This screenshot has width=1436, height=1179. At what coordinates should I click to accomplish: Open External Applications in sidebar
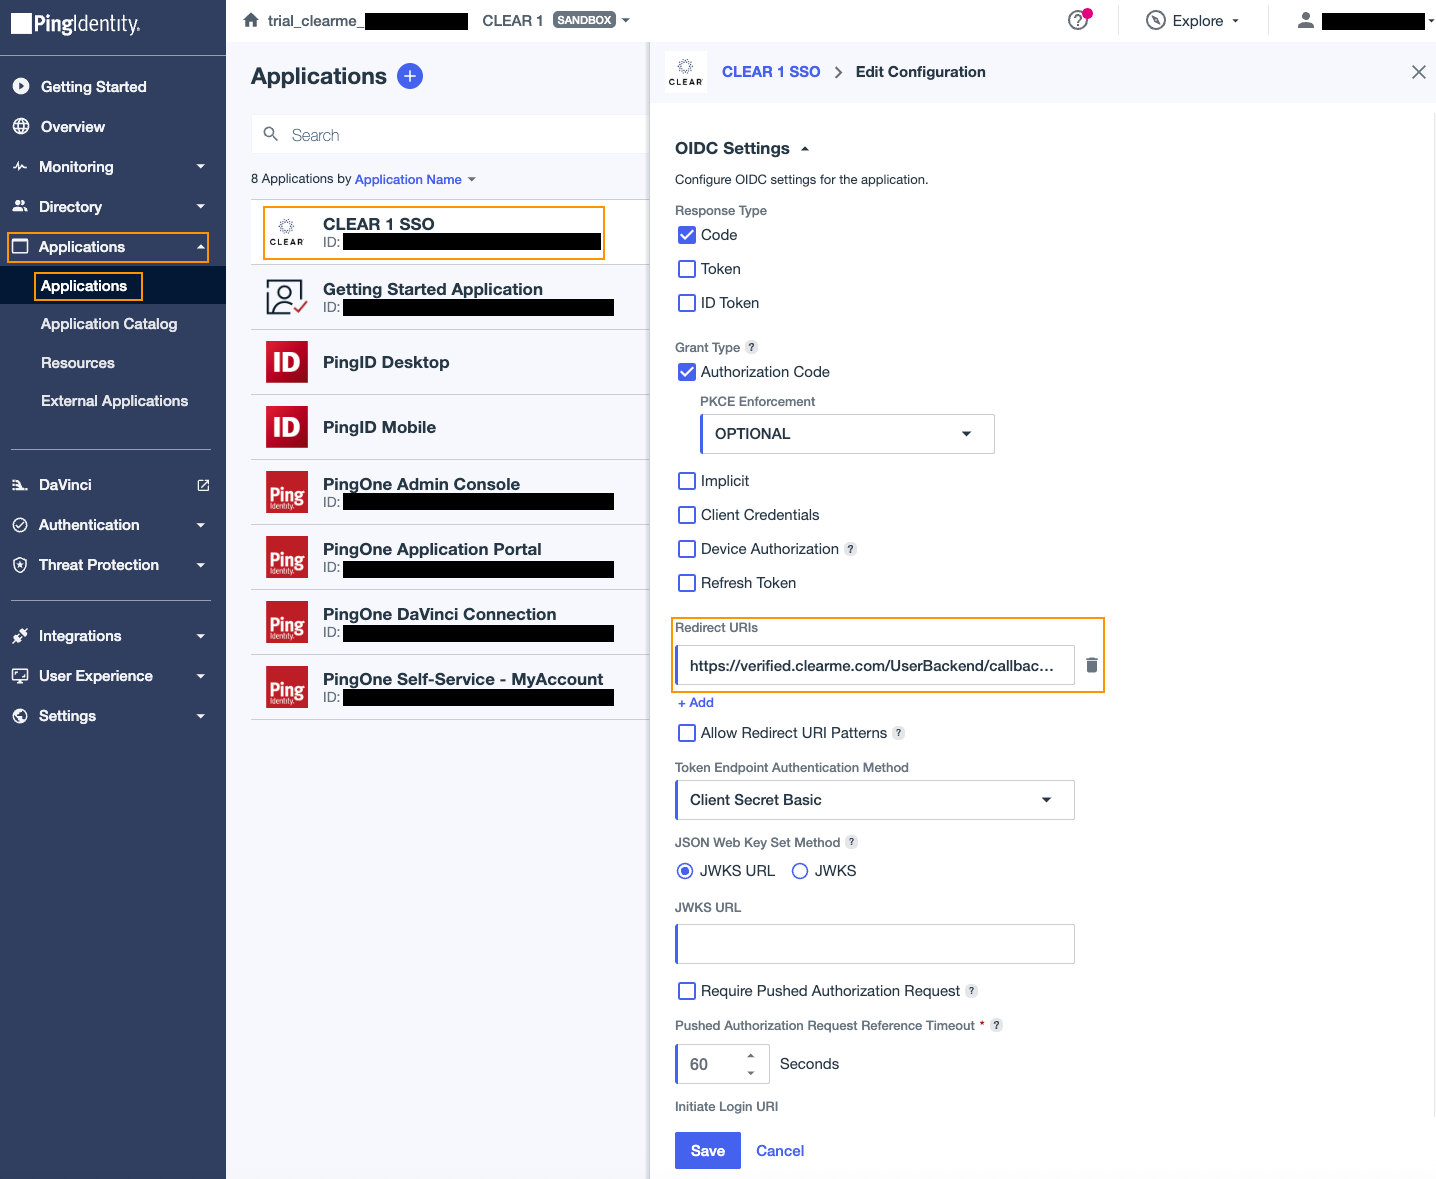tap(114, 401)
